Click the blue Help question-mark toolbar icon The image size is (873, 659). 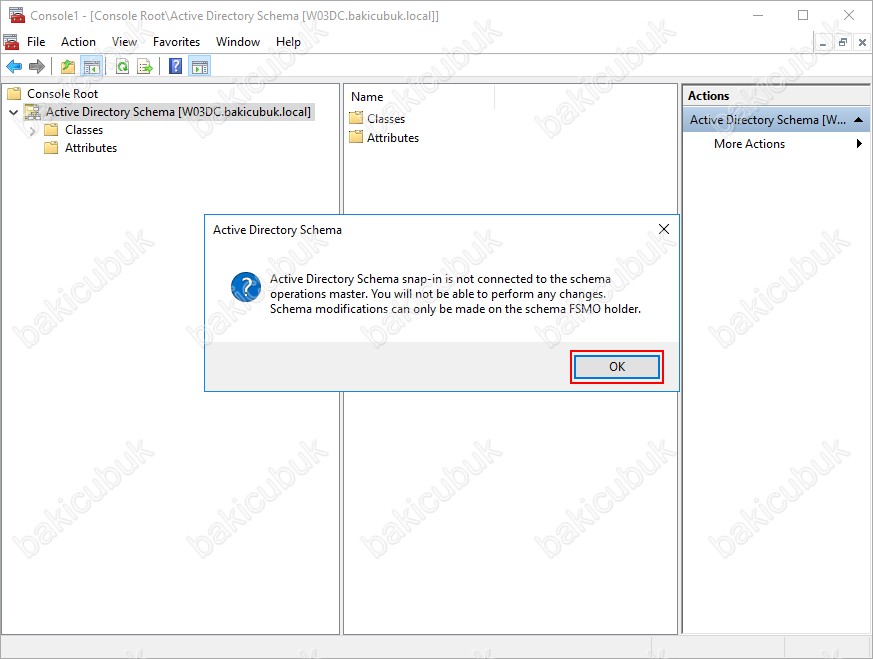175,67
